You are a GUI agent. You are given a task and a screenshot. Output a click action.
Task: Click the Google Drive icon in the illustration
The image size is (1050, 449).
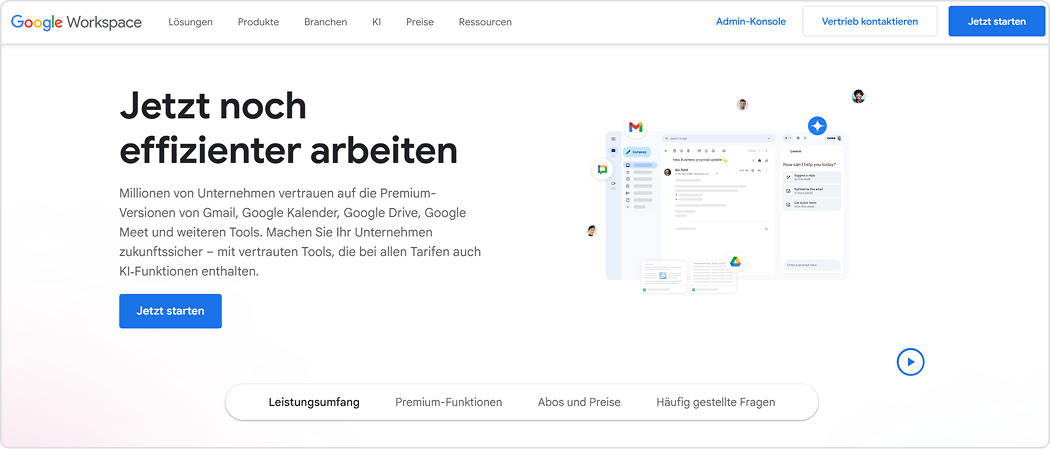[735, 262]
